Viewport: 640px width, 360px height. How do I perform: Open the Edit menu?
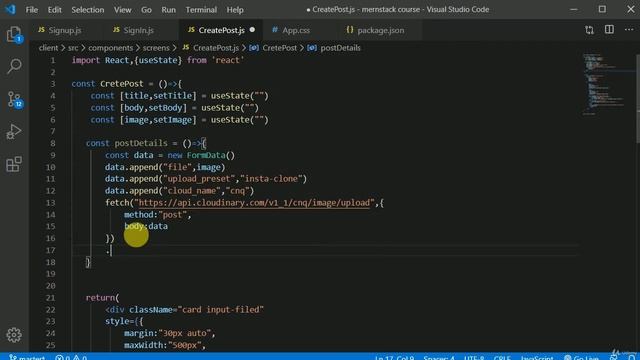point(54,9)
